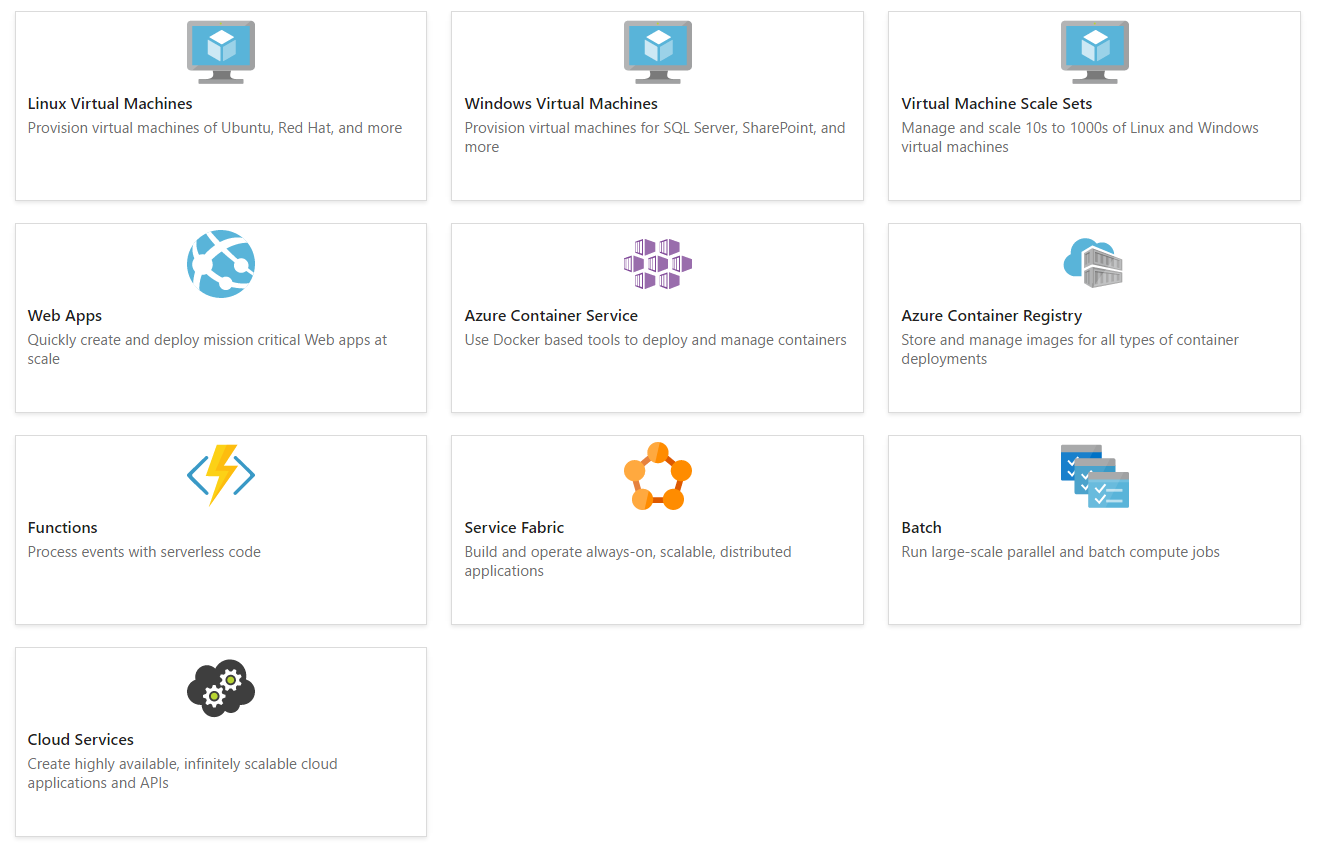Open the Azure Container Service title

click(551, 316)
